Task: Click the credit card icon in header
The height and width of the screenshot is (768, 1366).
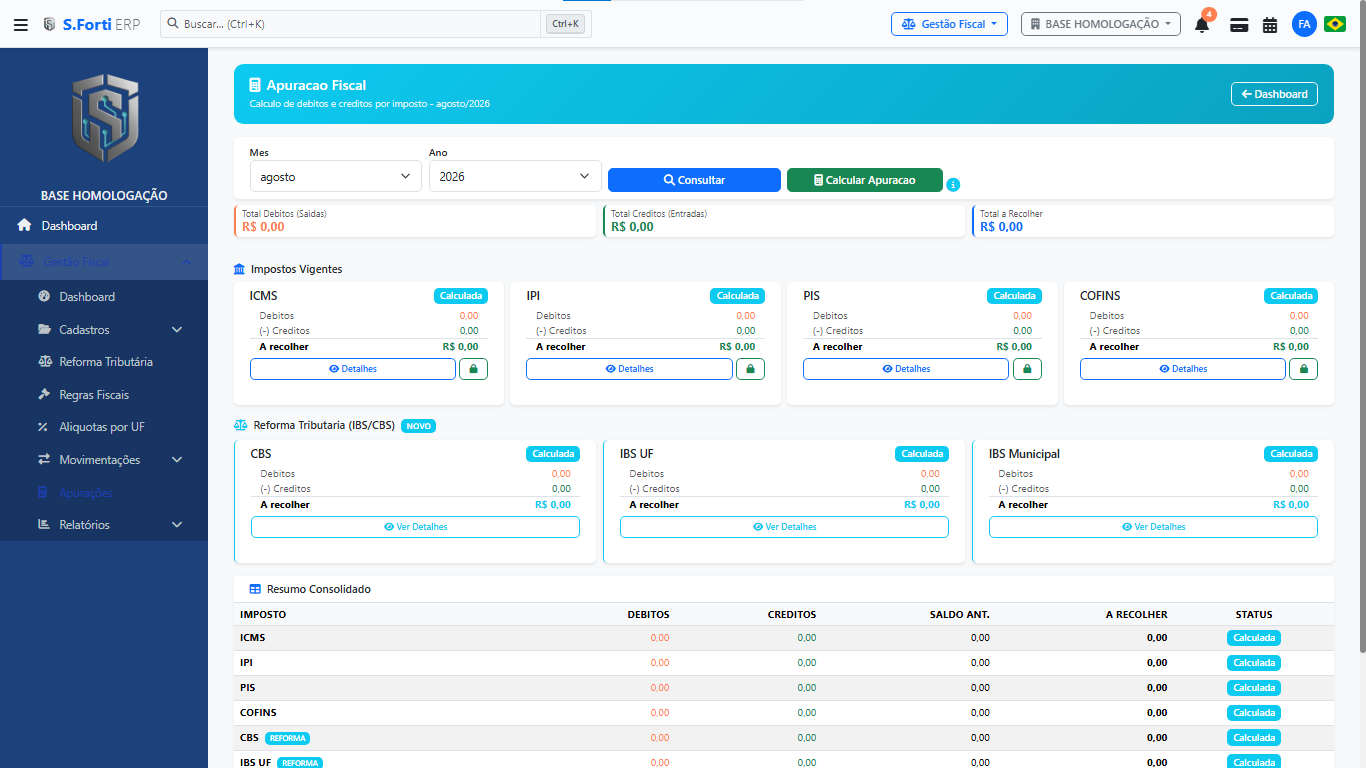Action: pyautogui.click(x=1239, y=25)
